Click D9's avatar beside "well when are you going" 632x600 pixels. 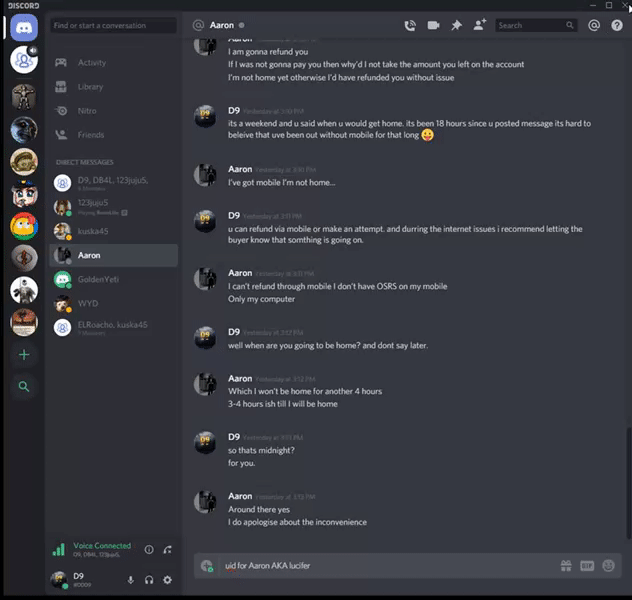(205, 338)
